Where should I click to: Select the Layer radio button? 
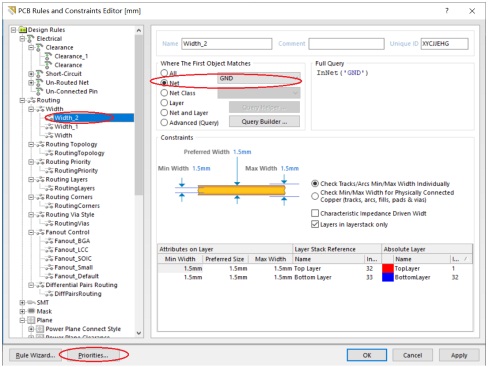pos(164,103)
